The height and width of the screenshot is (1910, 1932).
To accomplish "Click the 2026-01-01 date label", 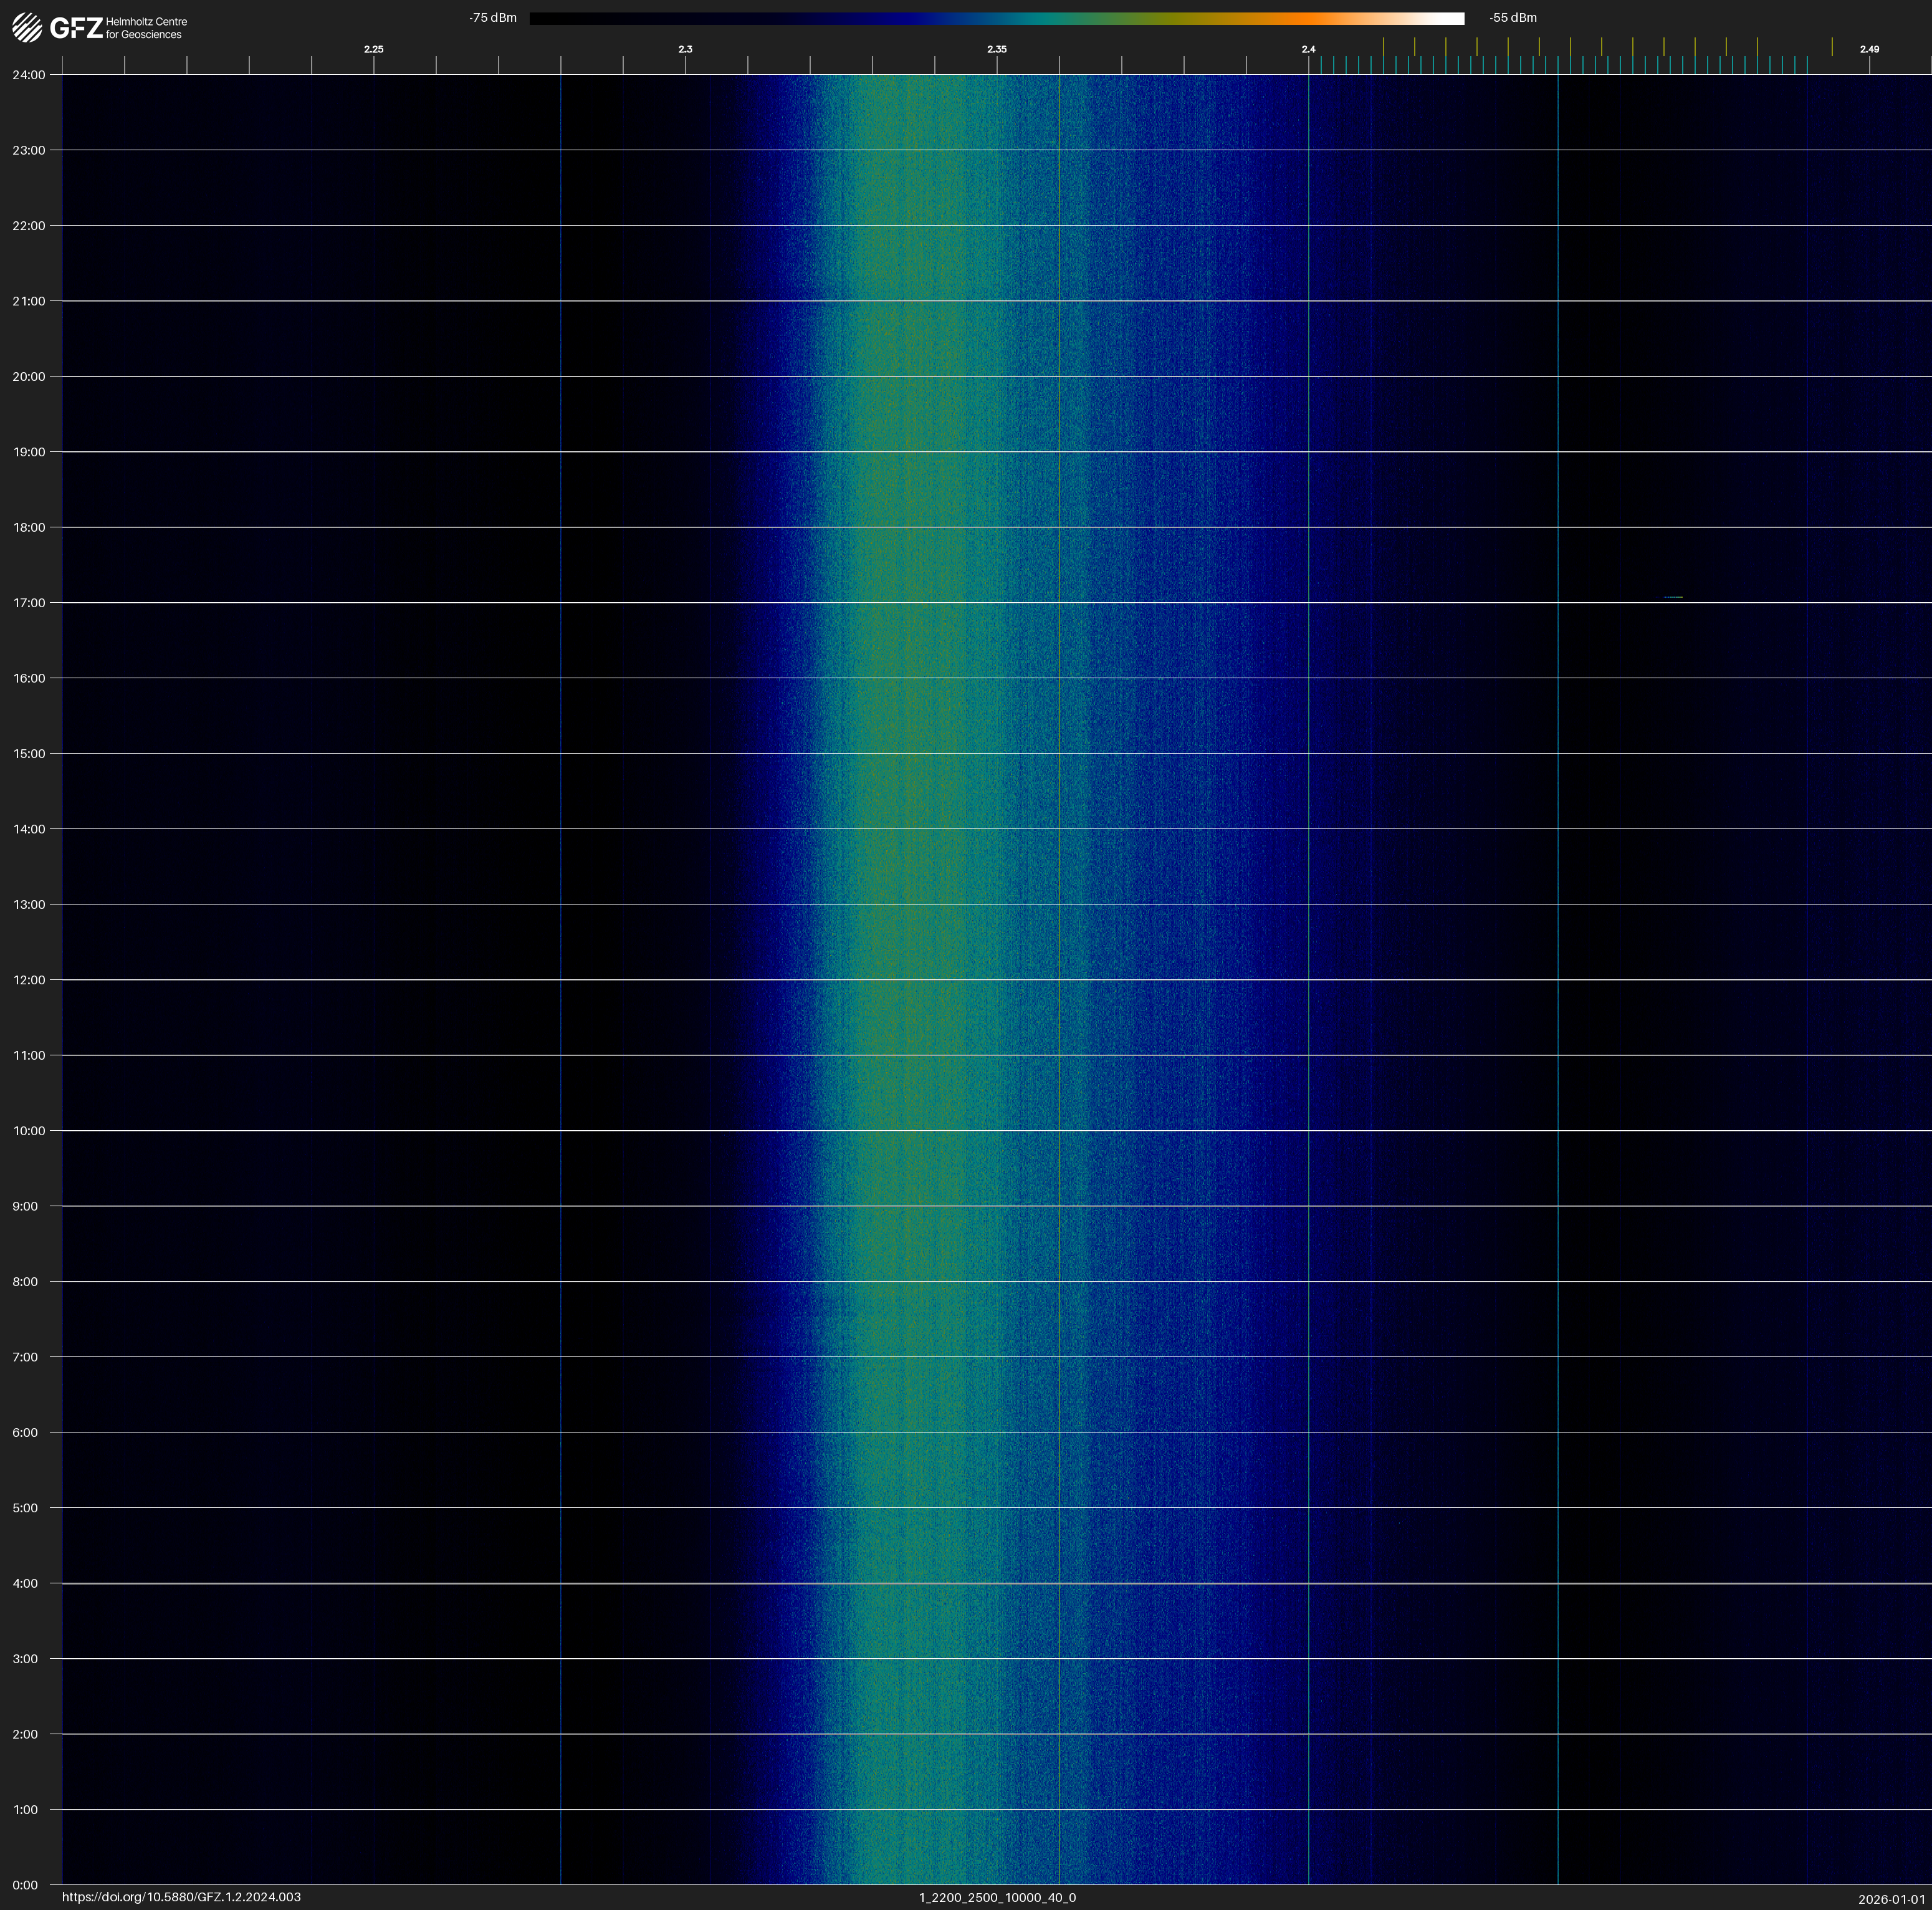I will click(1891, 1899).
